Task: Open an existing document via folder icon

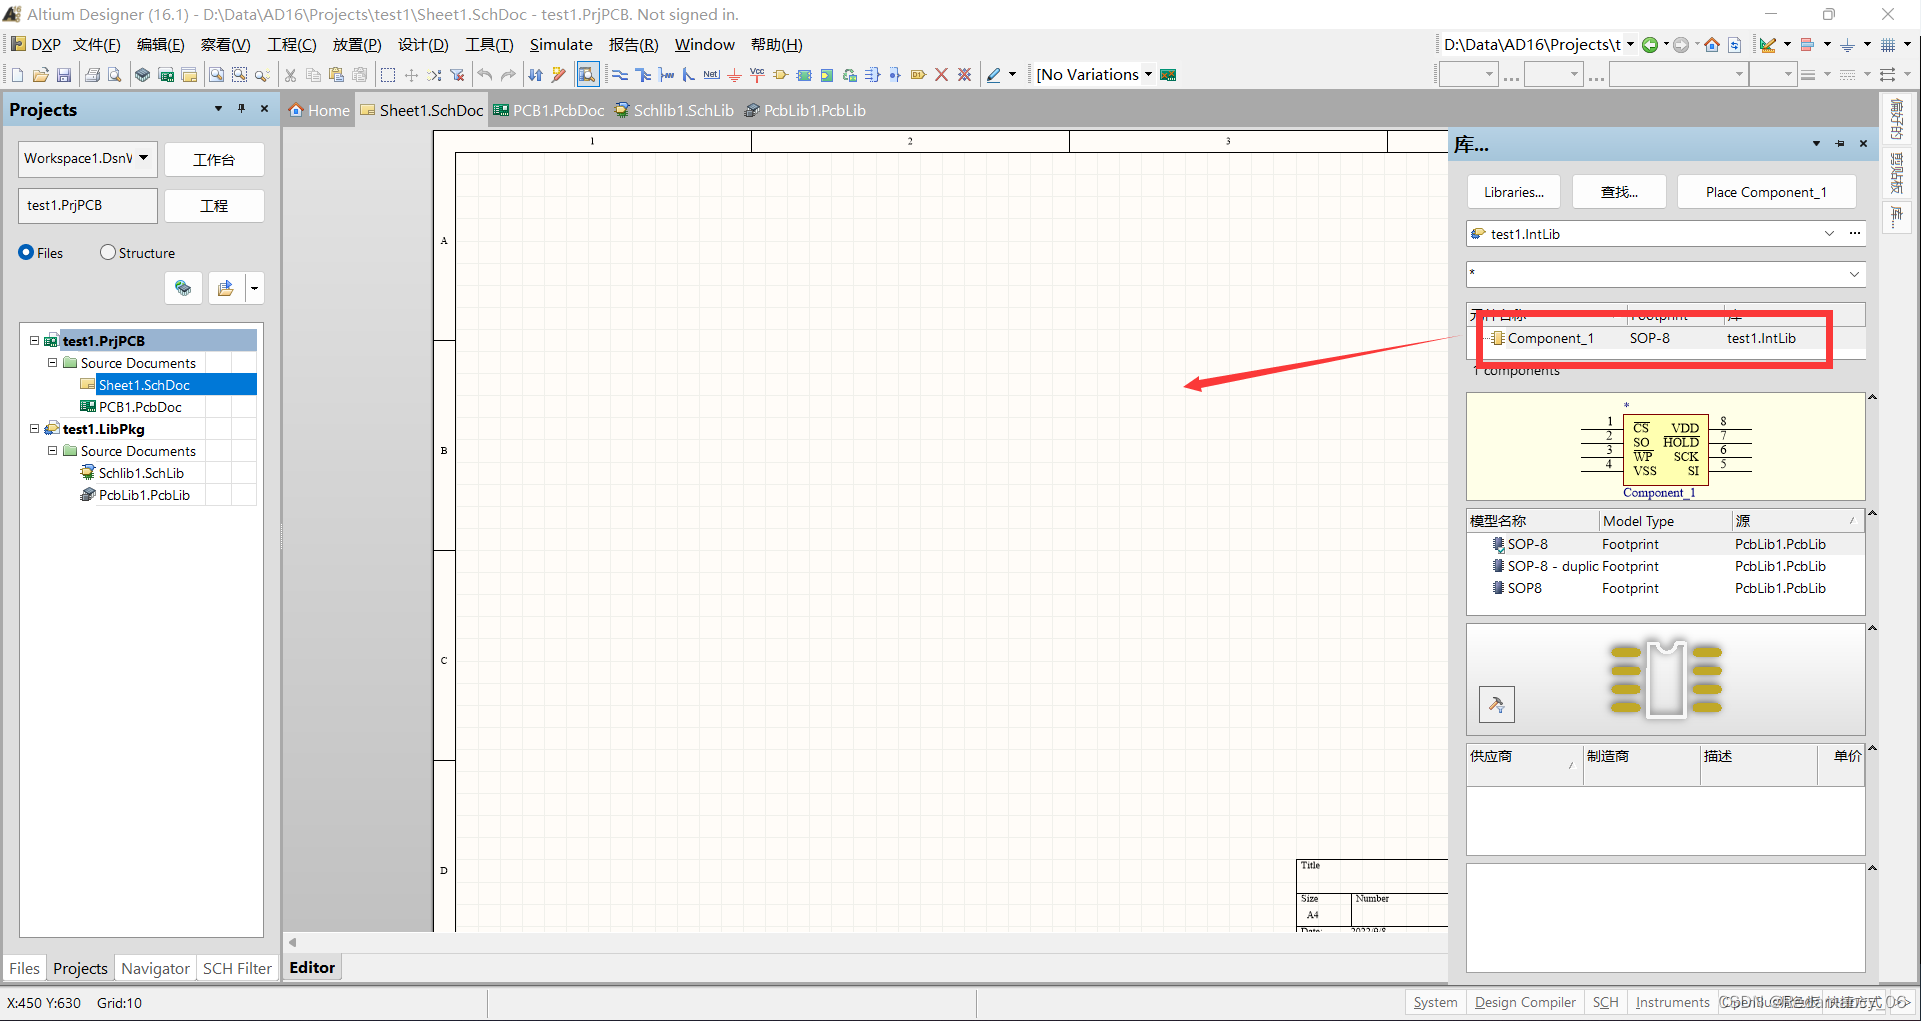Action: pyautogui.click(x=40, y=75)
